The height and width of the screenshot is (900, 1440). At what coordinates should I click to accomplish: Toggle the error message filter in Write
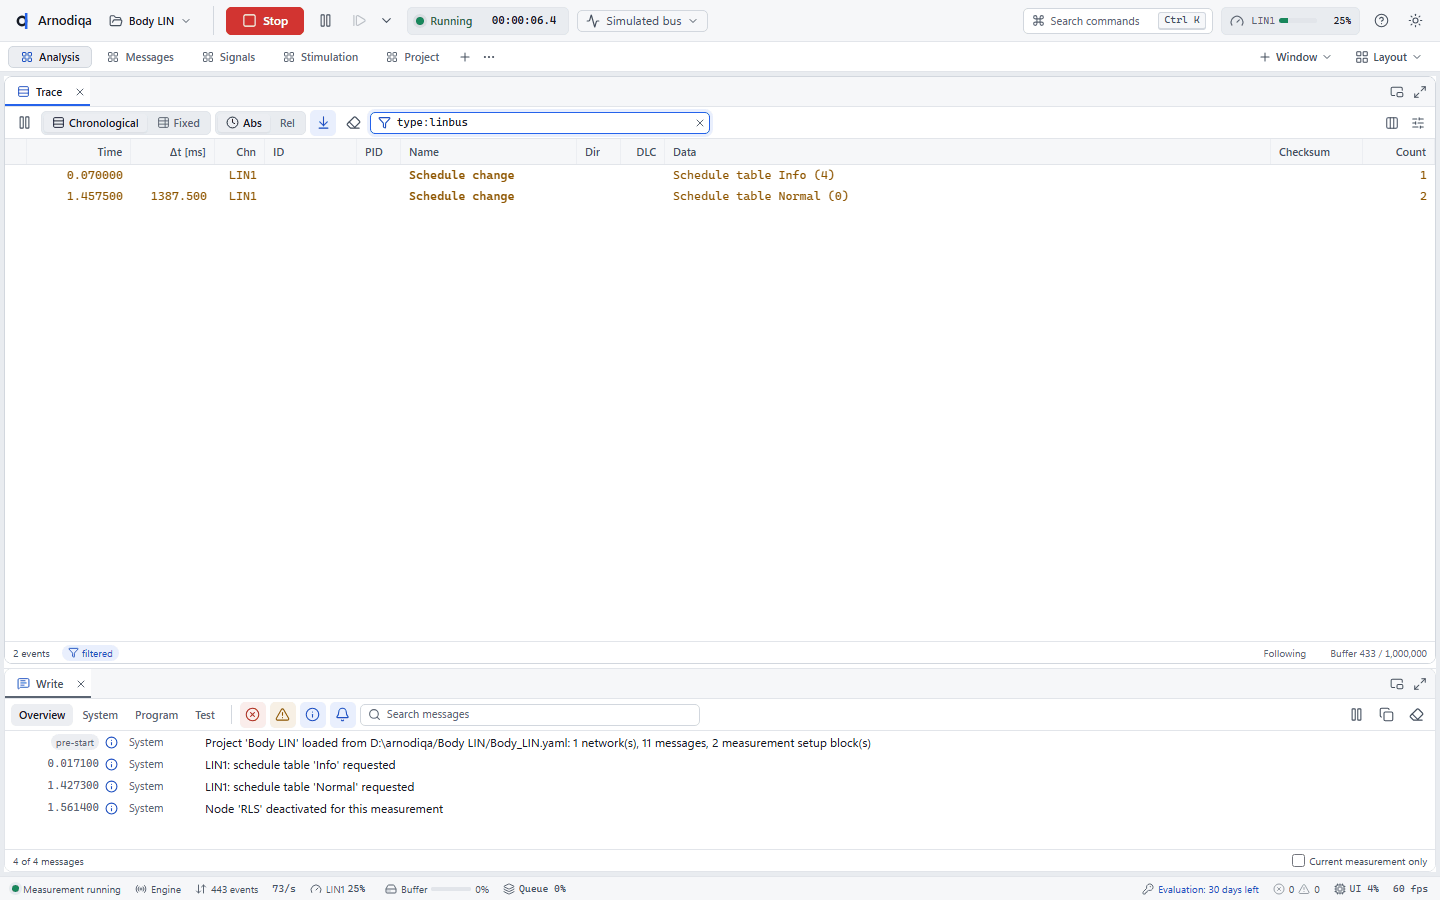coord(252,714)
